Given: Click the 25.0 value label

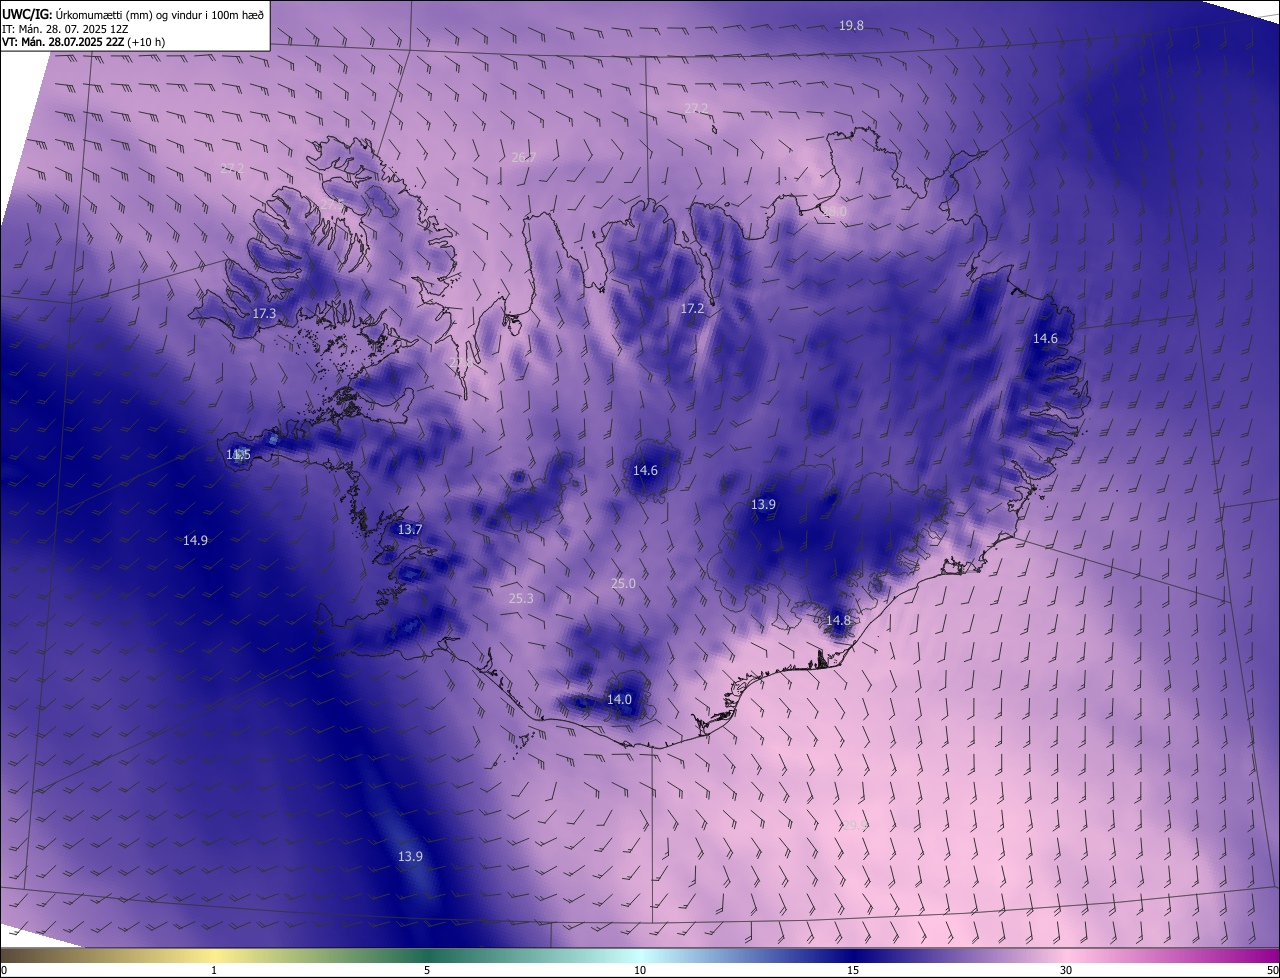Looking at the screenshot, I should pos(623,583).
